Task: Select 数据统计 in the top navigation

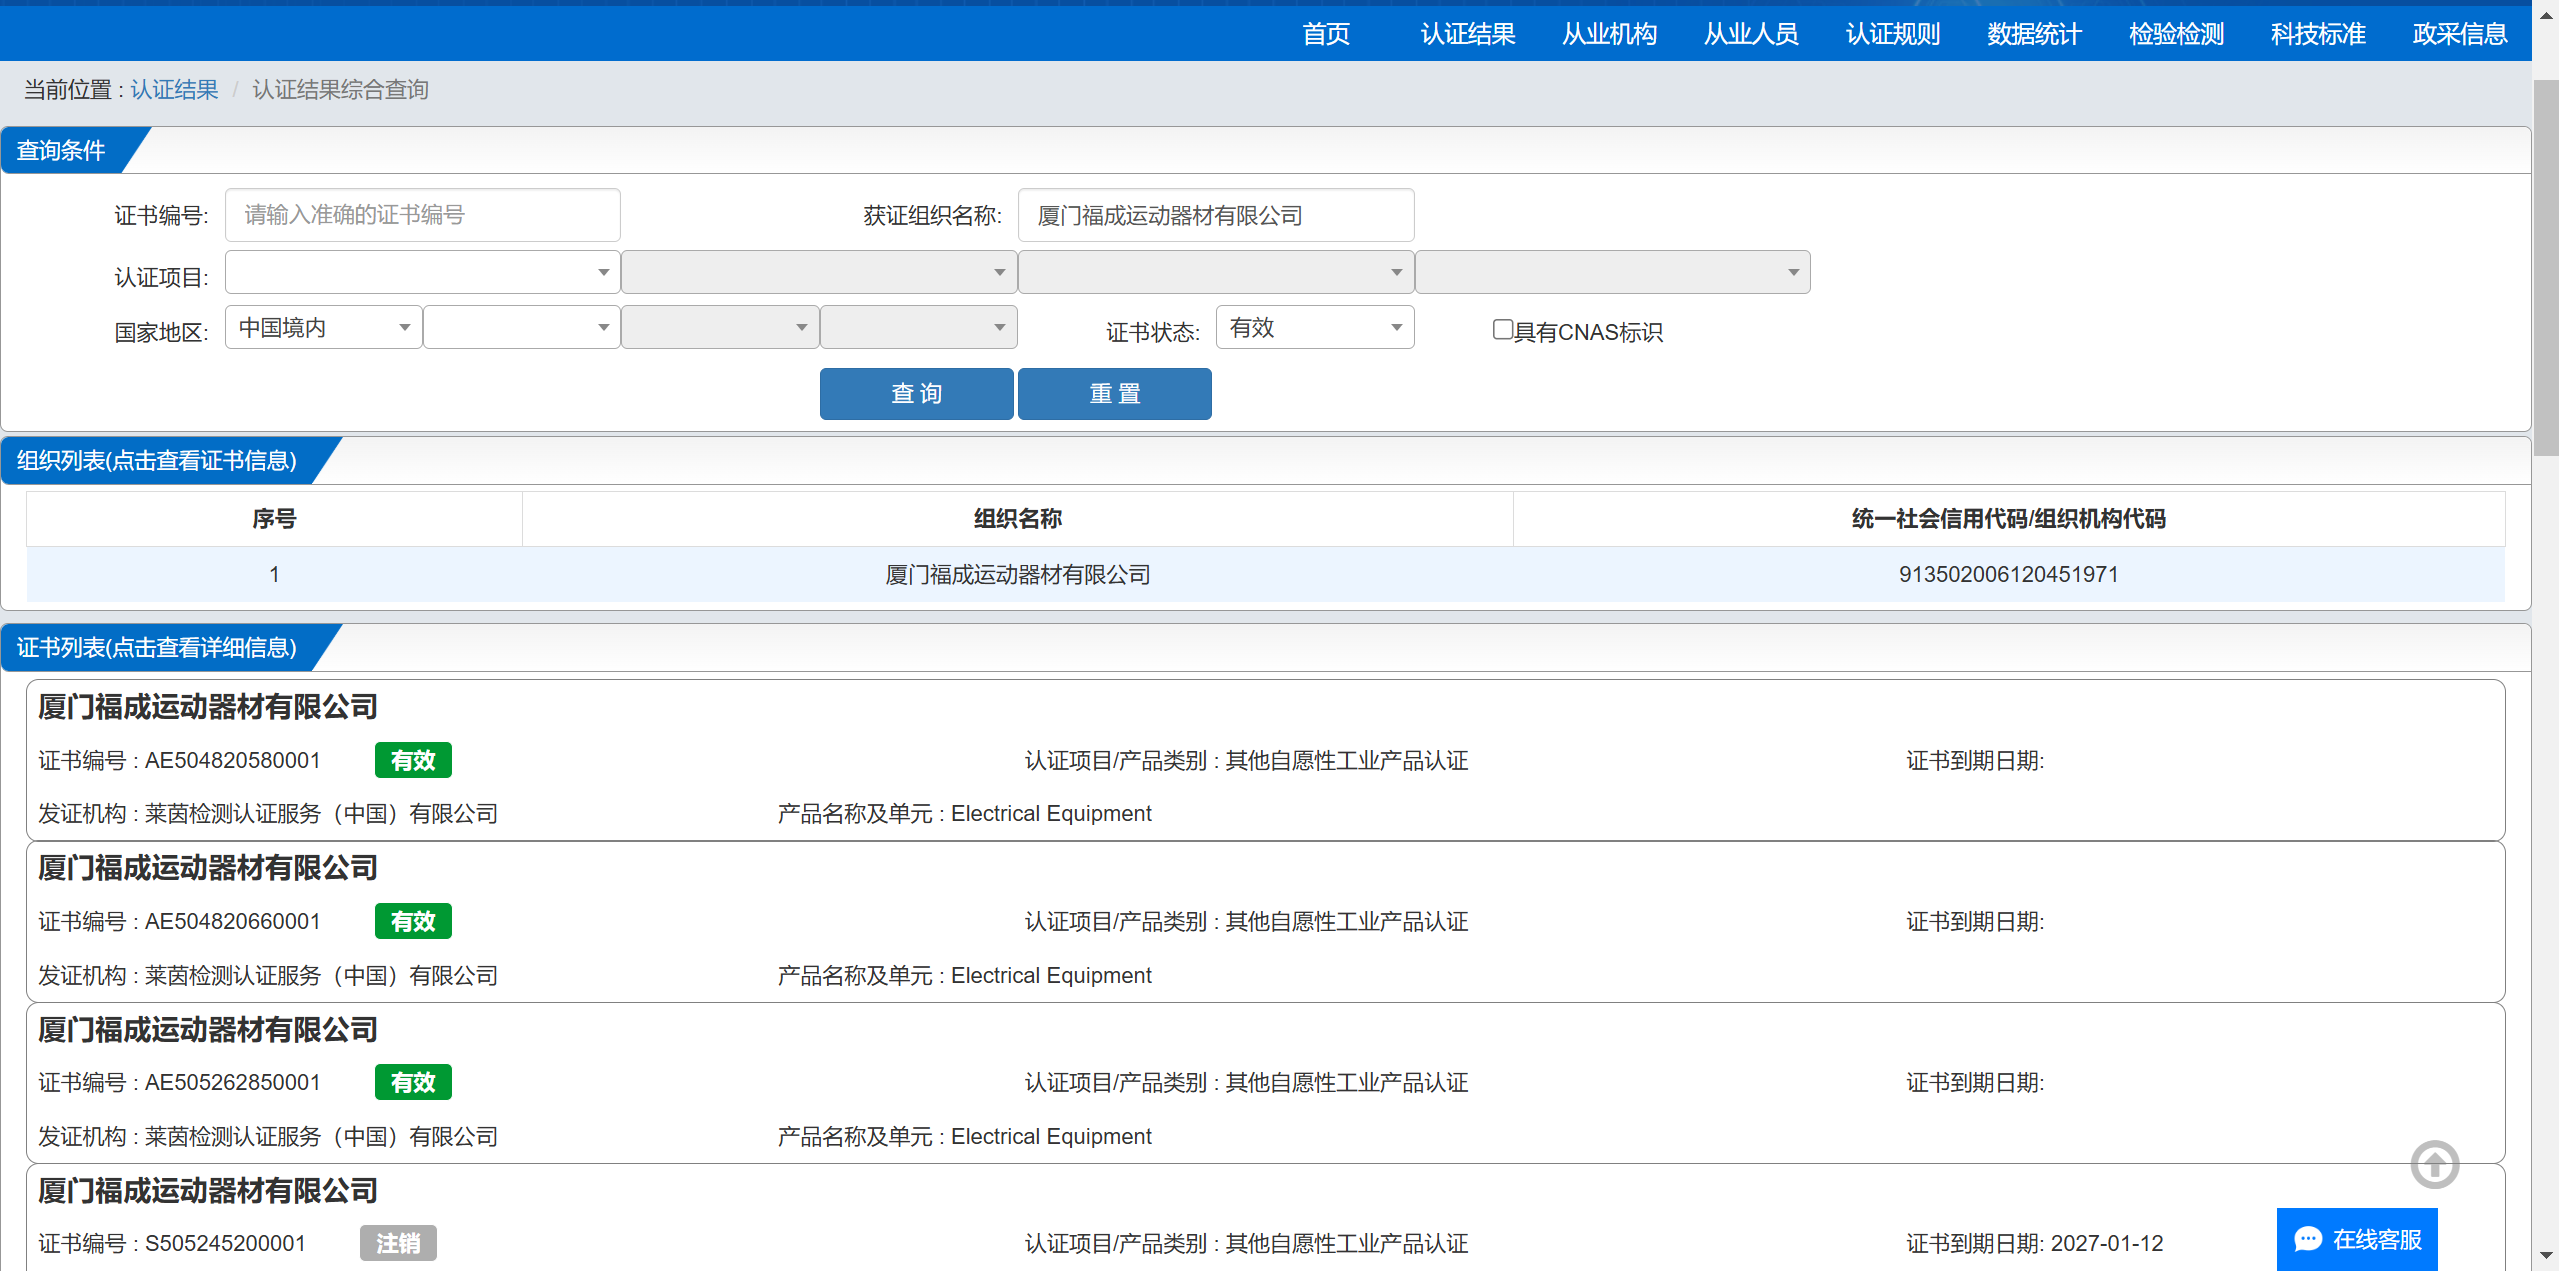Action: (2034, 34)
